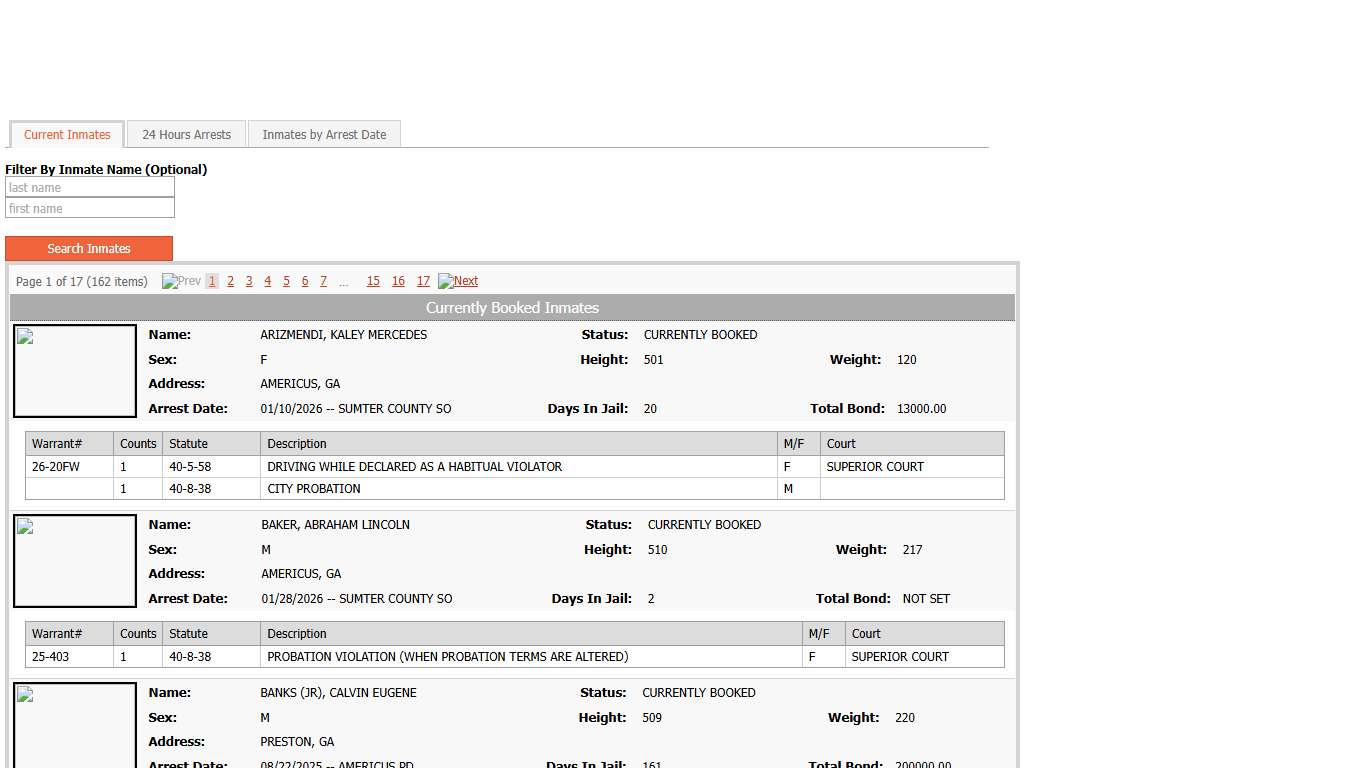This screenshot has height=768, width=1366.
Task: Open the Current Inmates tab
Action: tap(67, 135)
